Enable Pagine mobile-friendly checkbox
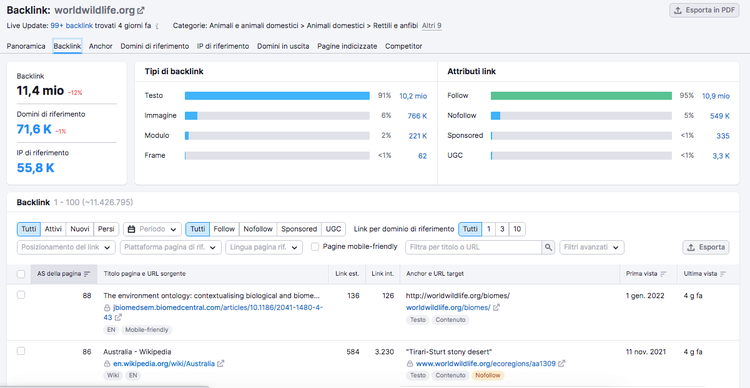The image size is (750, 388). (x=315, y=247)
